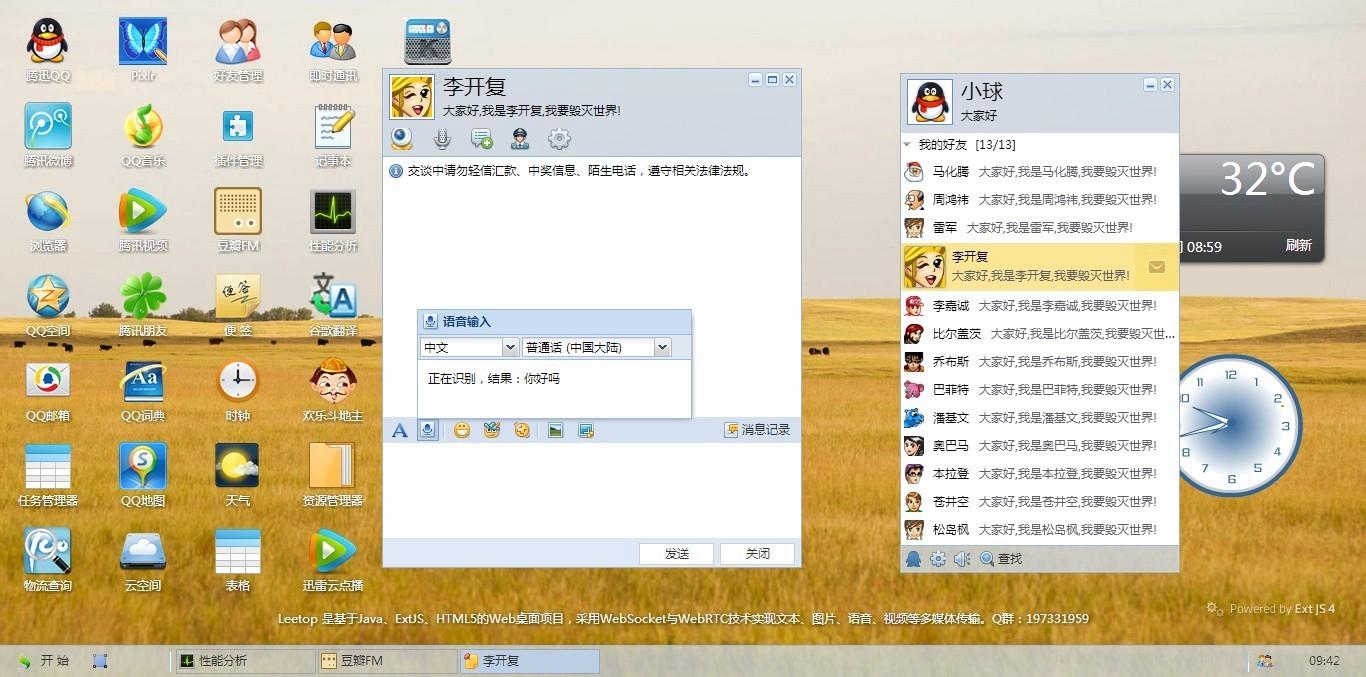
Task: Open chat settings with the gear icon
Action: (559, 139)
